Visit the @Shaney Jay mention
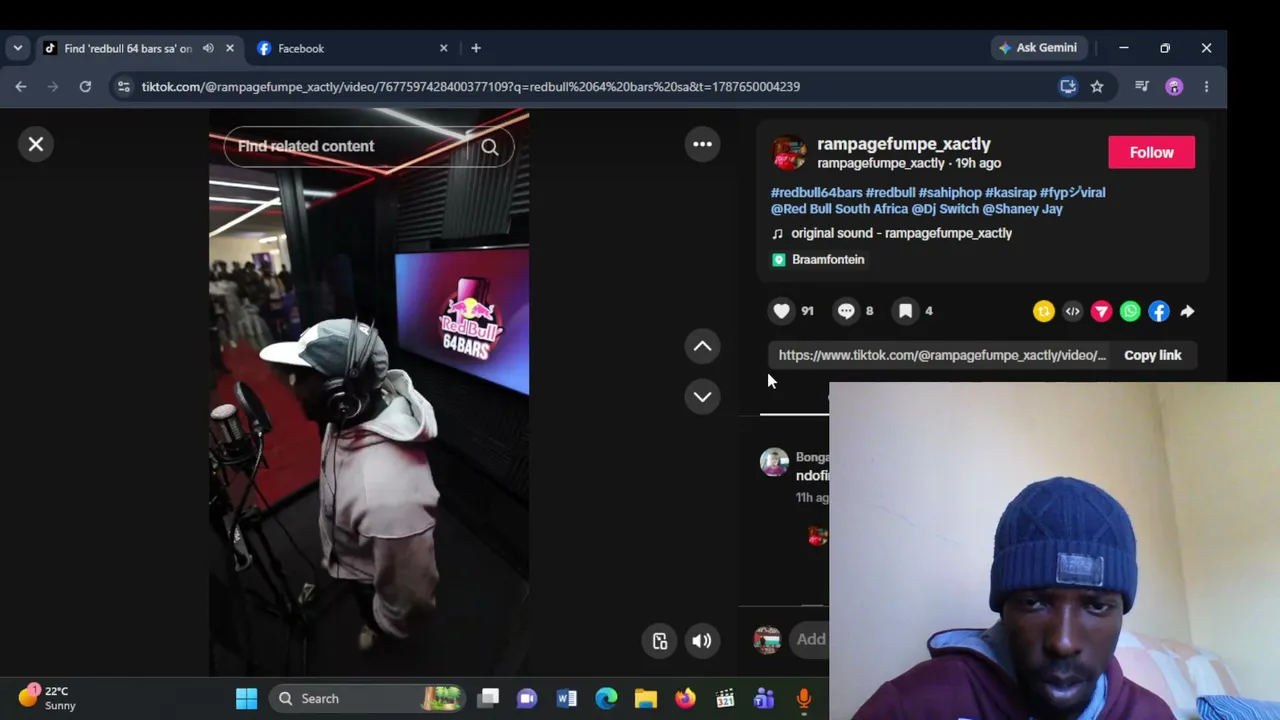The height and width of the screenshot is (720, 1280). [x=1022, y=209]
